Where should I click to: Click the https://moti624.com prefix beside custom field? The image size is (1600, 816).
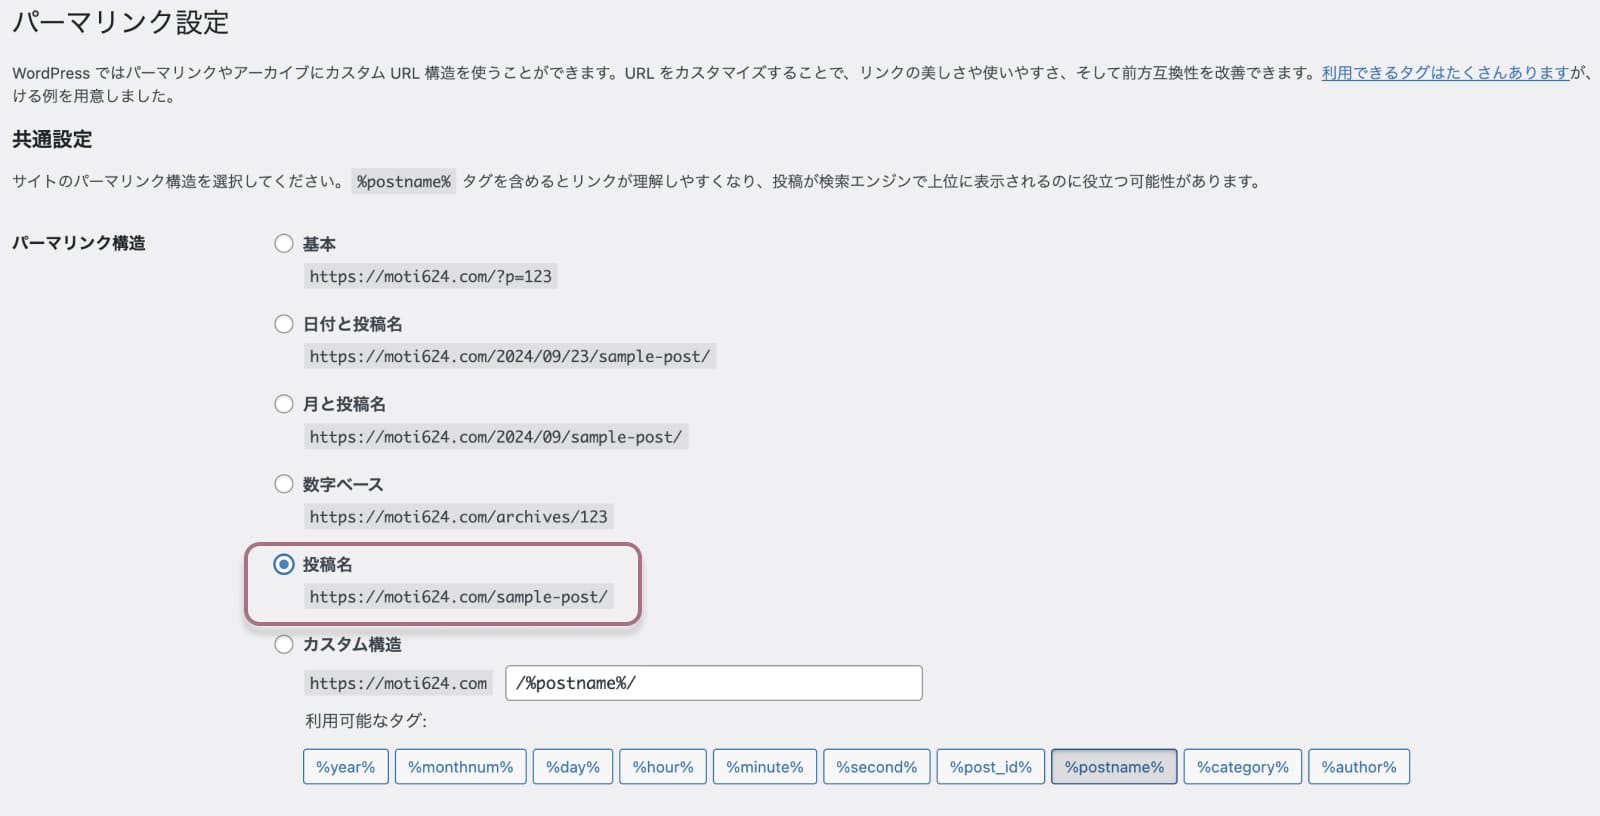click(398, 683)
